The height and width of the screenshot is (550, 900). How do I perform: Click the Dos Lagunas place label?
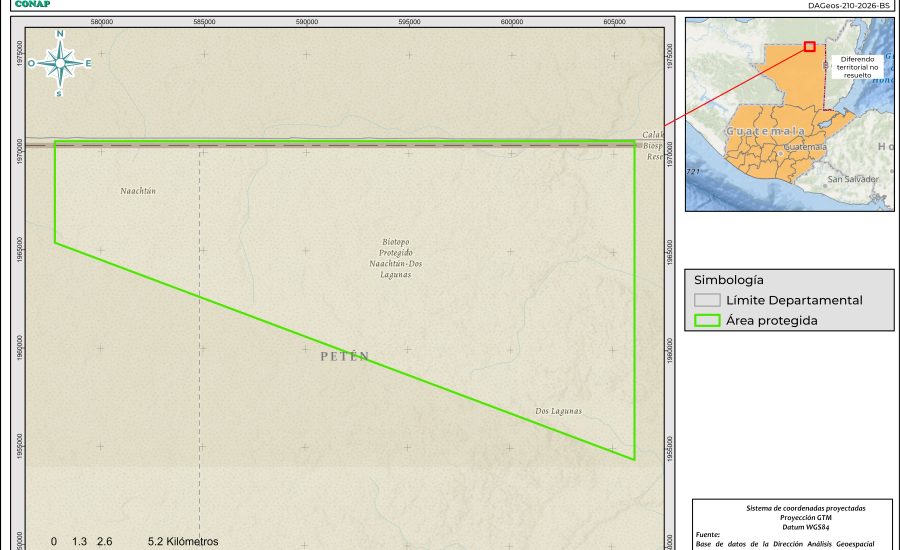click(x=558, y=411)
